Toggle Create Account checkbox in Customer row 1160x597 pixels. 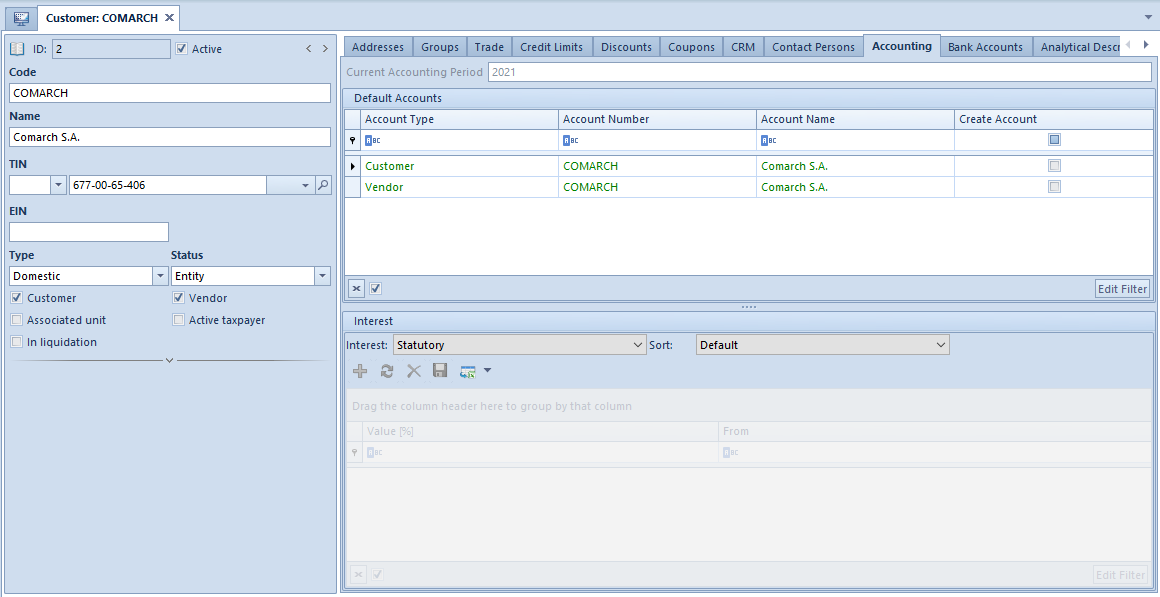coord(1054,166)
